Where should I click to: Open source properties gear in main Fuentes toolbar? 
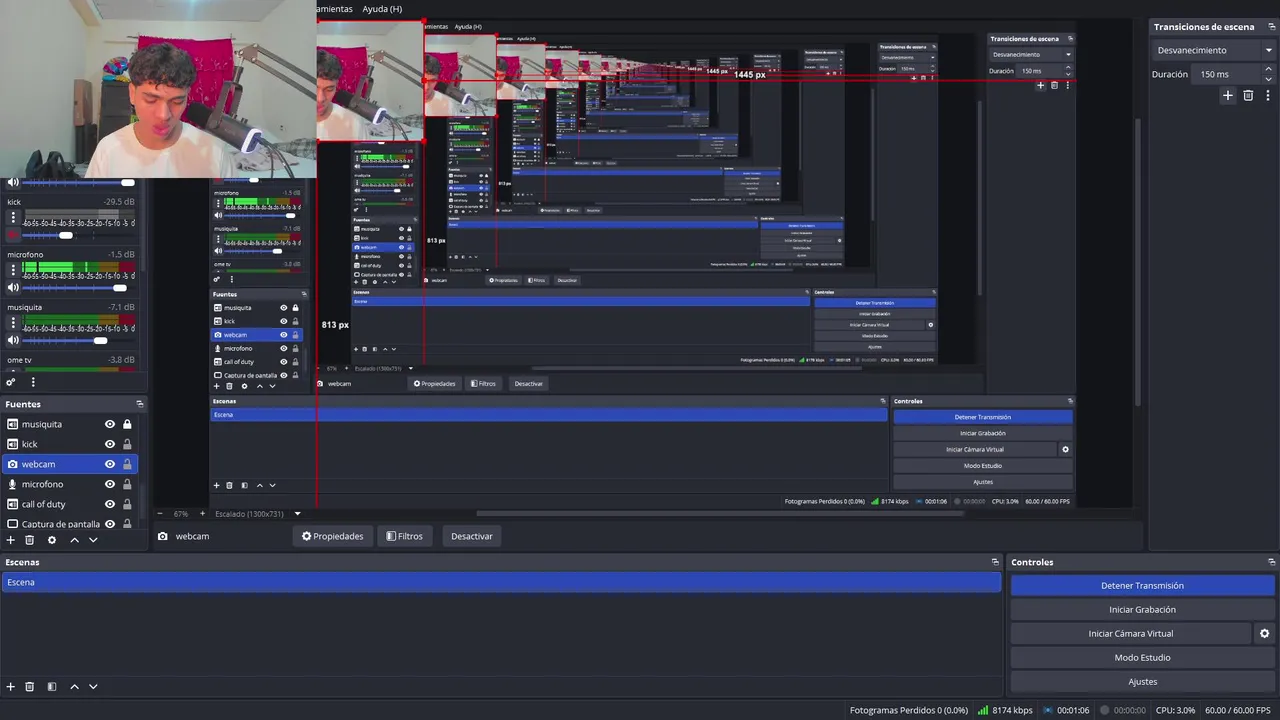52,540
